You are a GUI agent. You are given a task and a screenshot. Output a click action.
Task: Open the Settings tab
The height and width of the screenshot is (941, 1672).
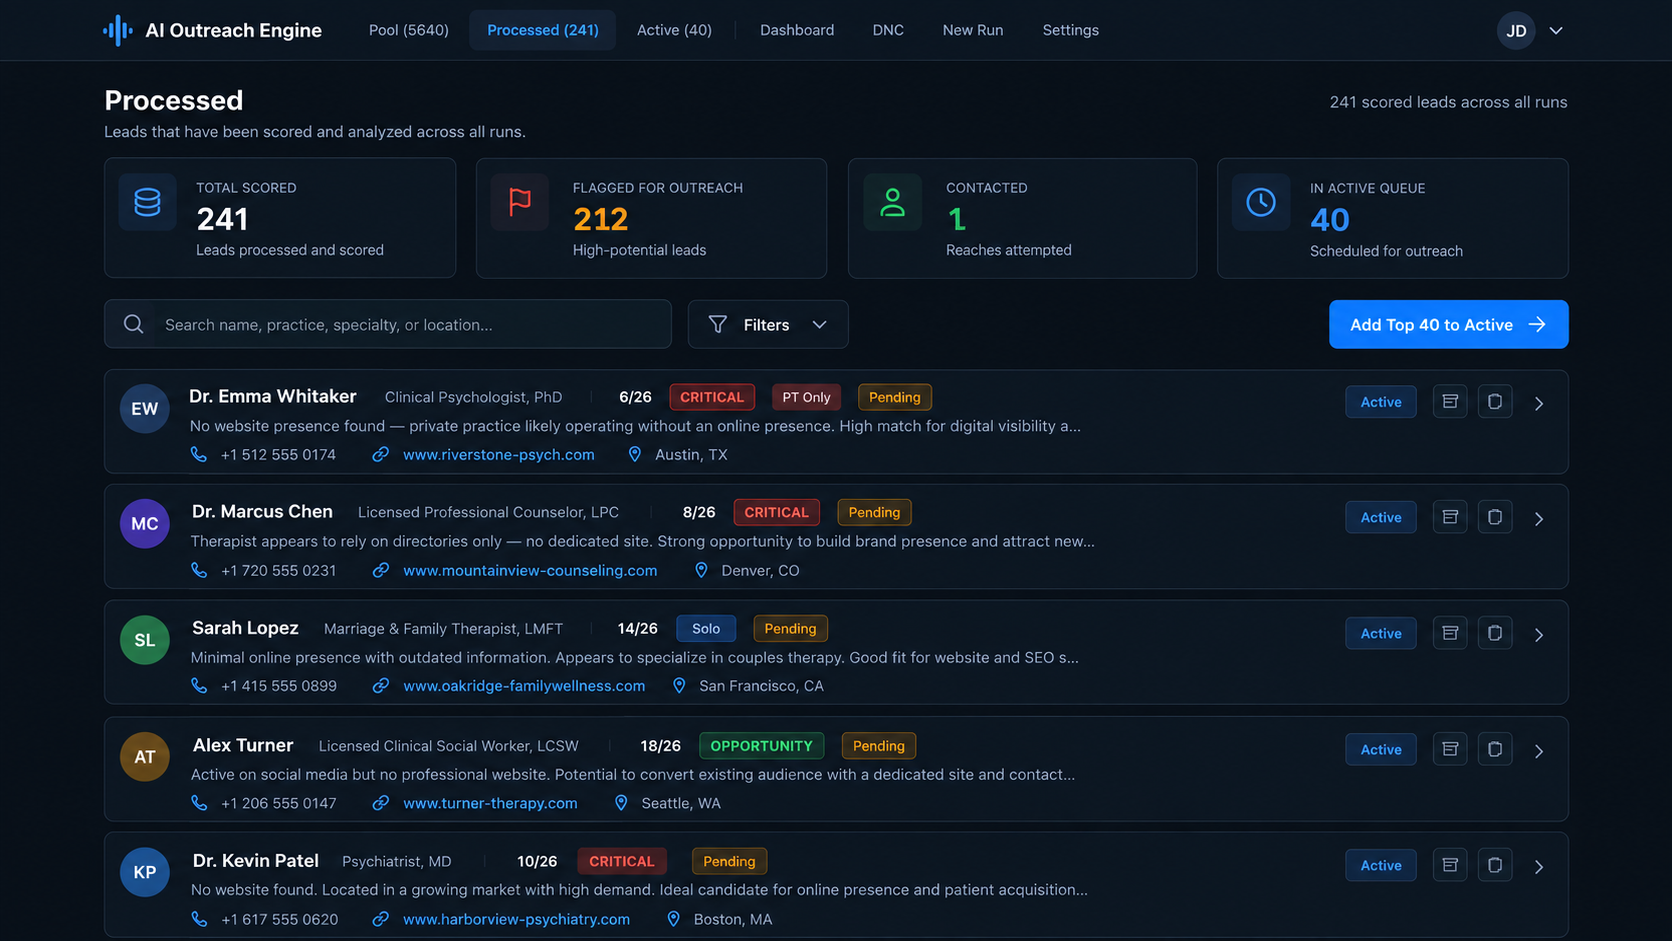coord(1071,30)
